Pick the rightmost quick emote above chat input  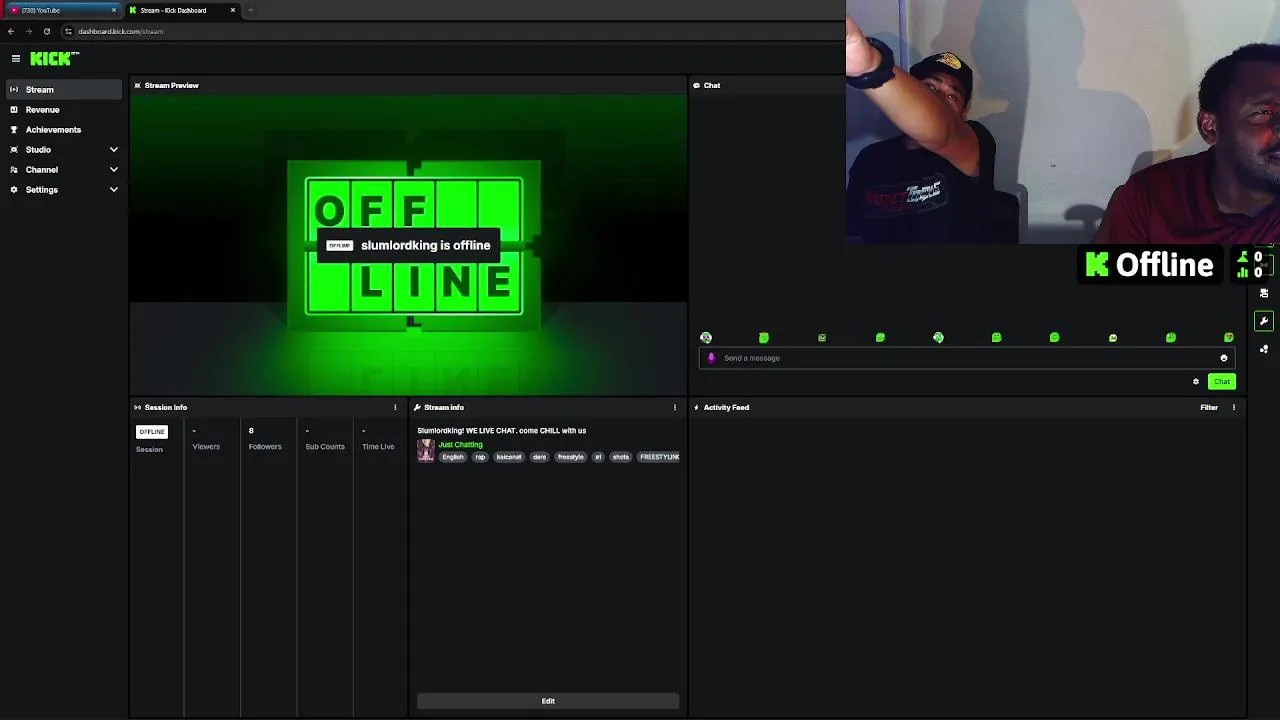click(1229, 338)
